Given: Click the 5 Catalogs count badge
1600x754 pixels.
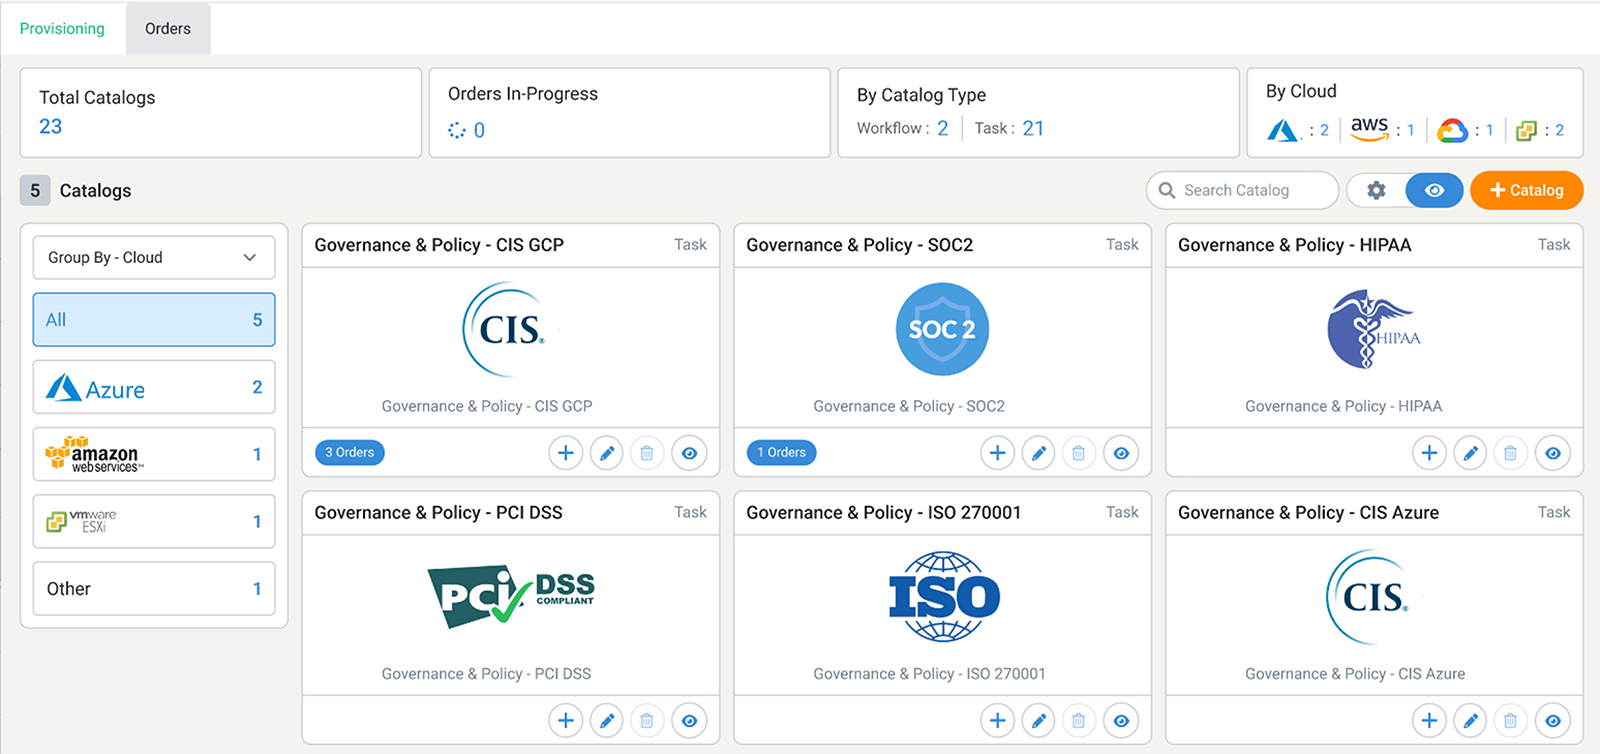Looking at the screenshot, I should point(35,190).
